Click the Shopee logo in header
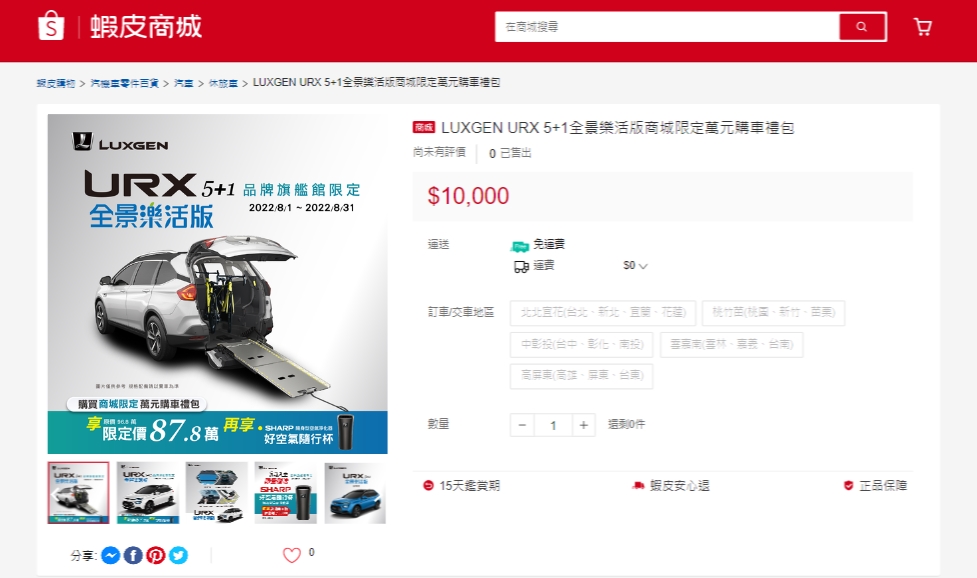Screen dimensions: 977x578 [50, 27]
